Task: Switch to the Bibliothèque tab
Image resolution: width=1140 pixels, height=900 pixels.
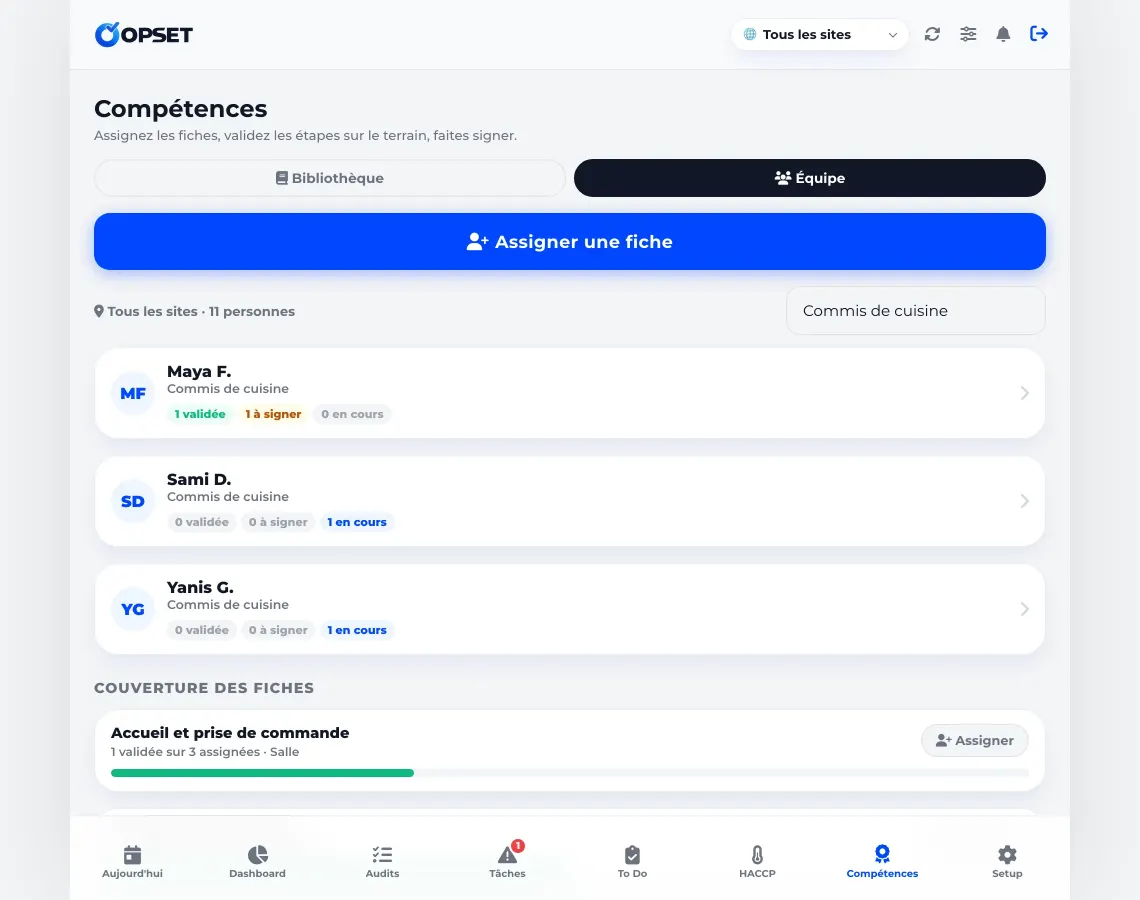Action: click(x=330, y=178)
